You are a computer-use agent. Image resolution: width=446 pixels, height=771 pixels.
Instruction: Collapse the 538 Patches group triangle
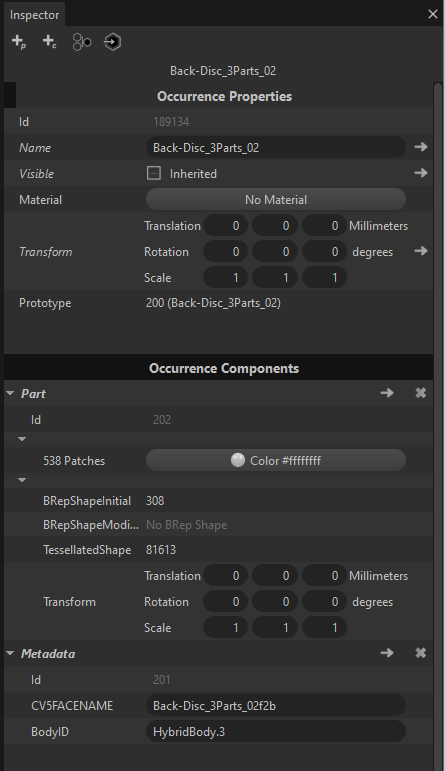22,439
